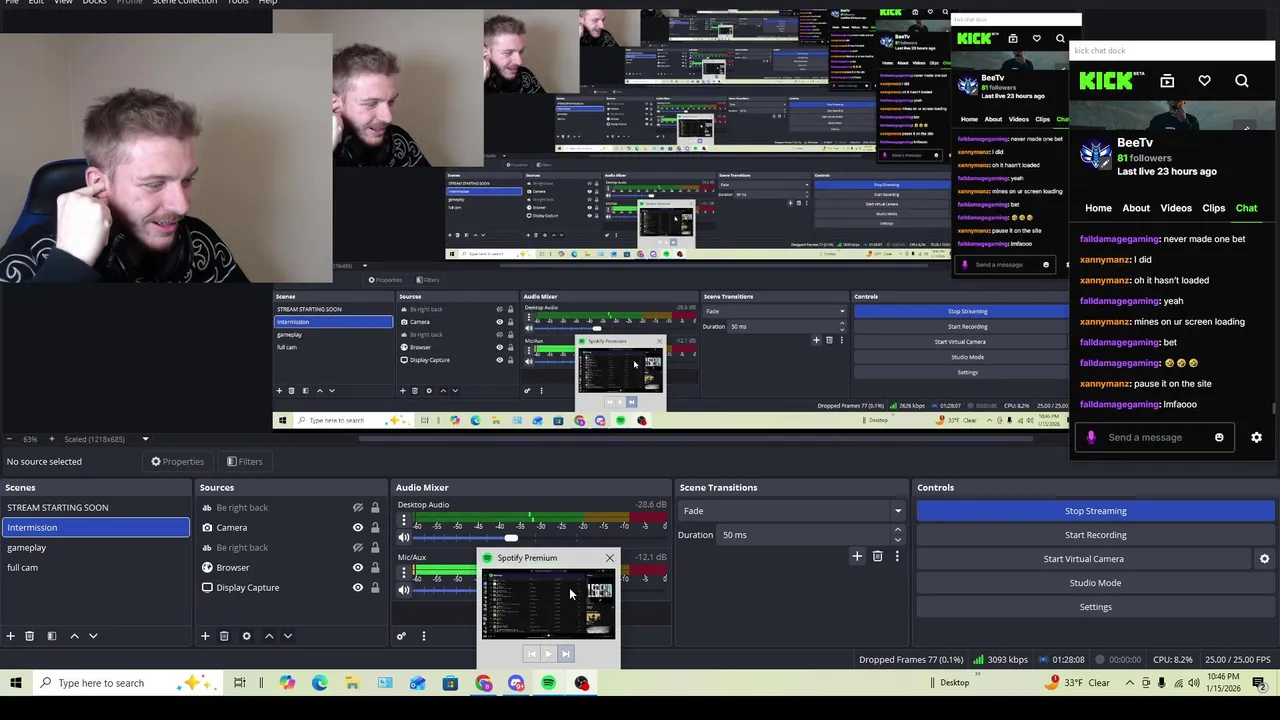1280x720 pixels.
Task: Open Kick chat settings gear
Action: coord(1256,437)
